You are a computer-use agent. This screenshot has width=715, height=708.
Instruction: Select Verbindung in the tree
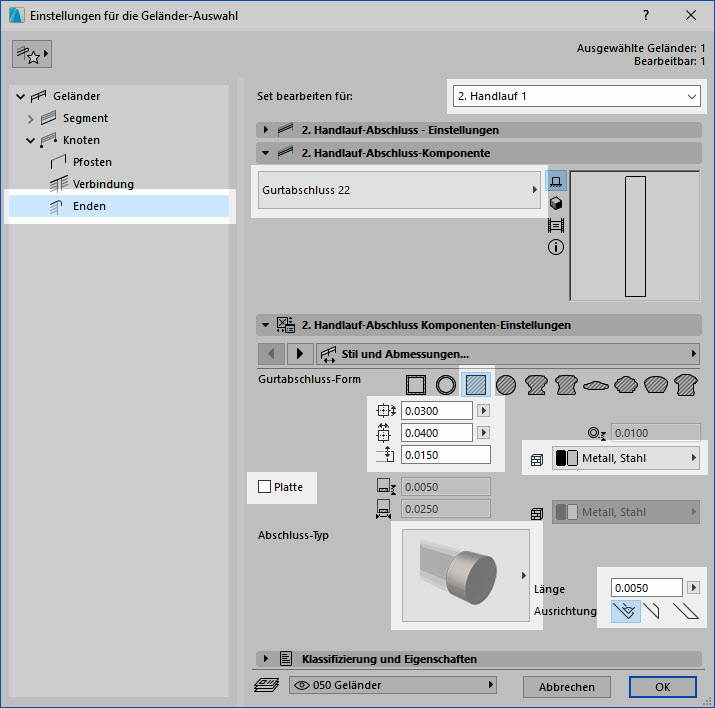pos(103,184)
